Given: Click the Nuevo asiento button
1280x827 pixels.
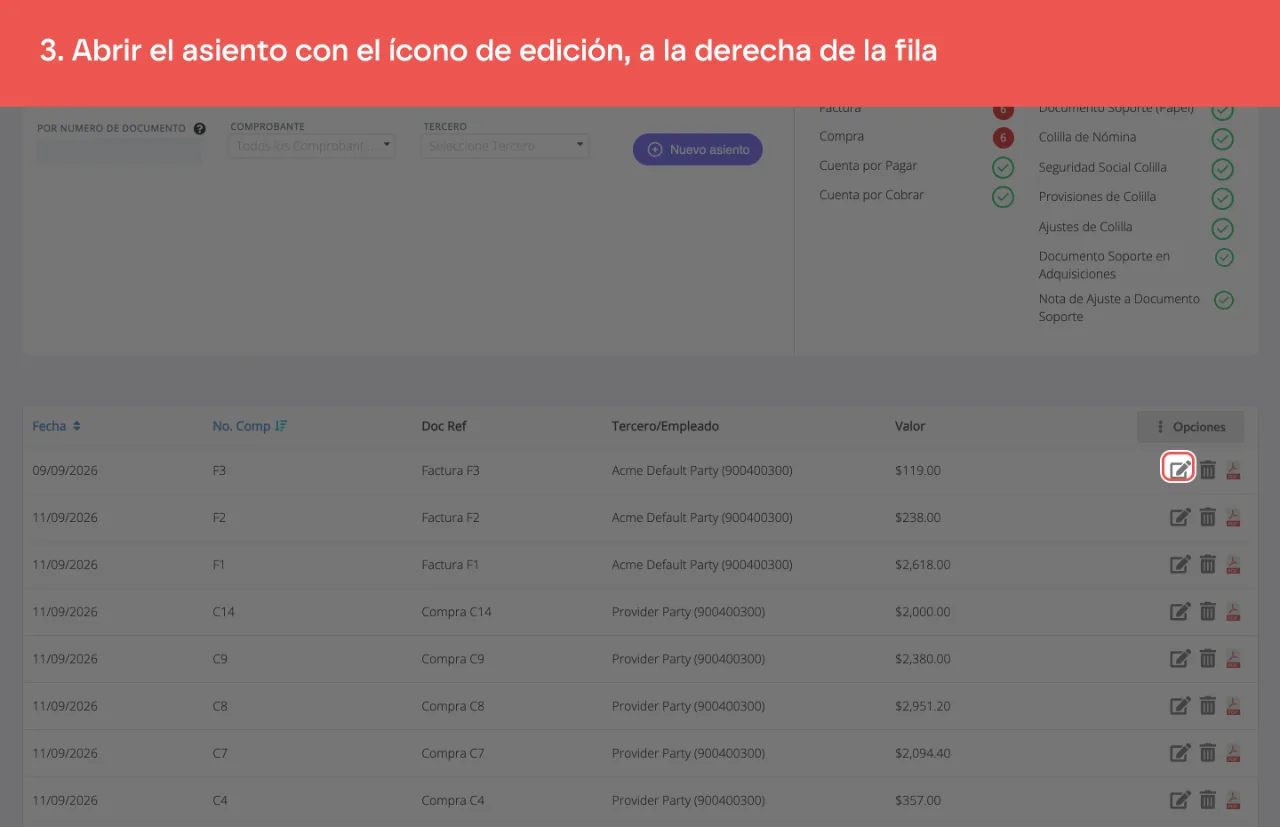Looking at the screenshot, I should [x=698, y=149].
